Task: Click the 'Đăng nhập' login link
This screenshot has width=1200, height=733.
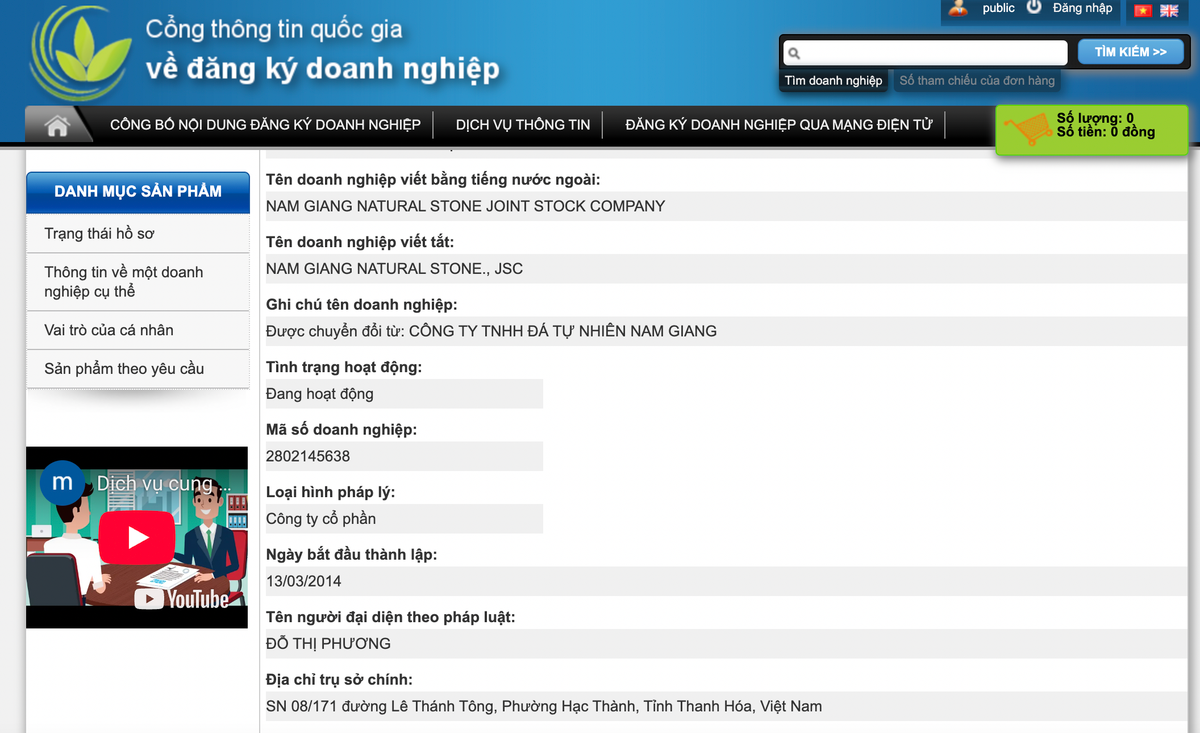Action: (x=1082, y=8)
